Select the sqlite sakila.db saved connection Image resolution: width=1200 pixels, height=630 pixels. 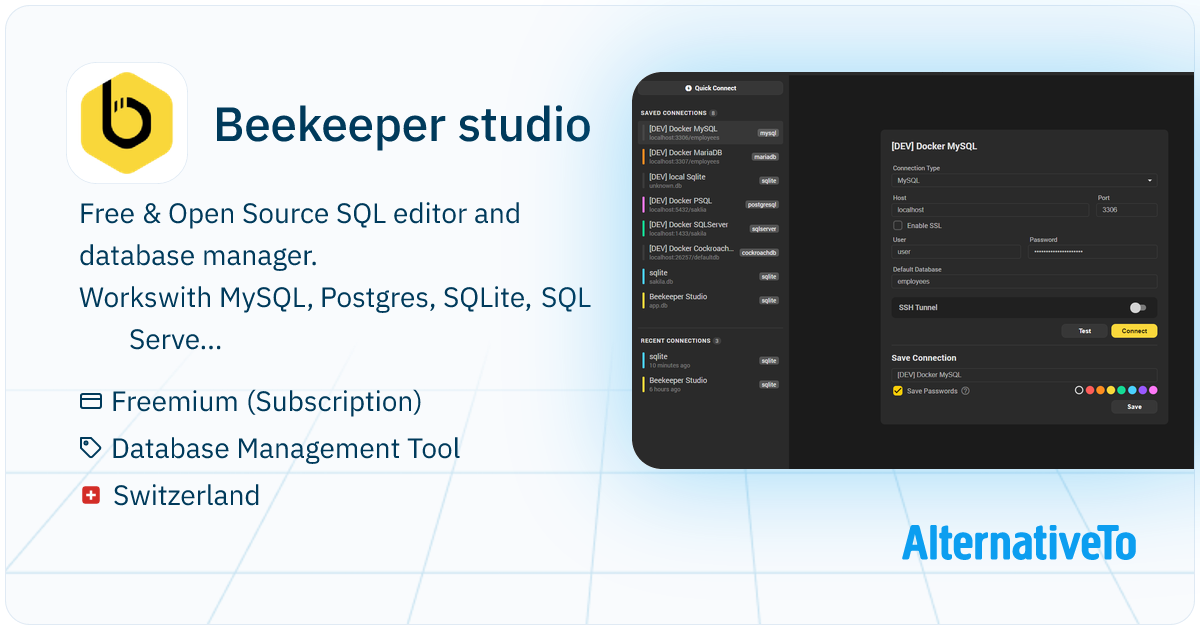[x=711, y=277]
